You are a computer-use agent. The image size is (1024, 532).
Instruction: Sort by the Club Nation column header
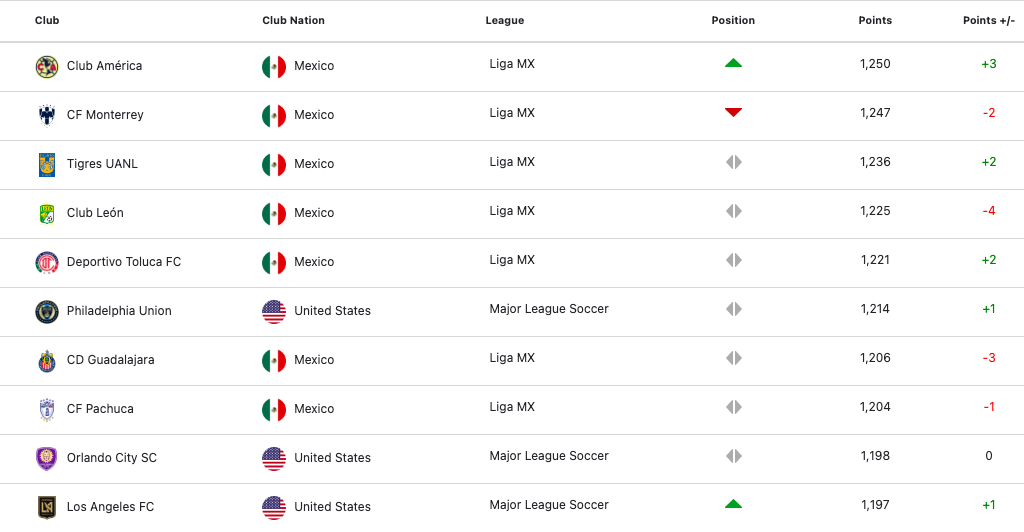[x=293, y=20]
